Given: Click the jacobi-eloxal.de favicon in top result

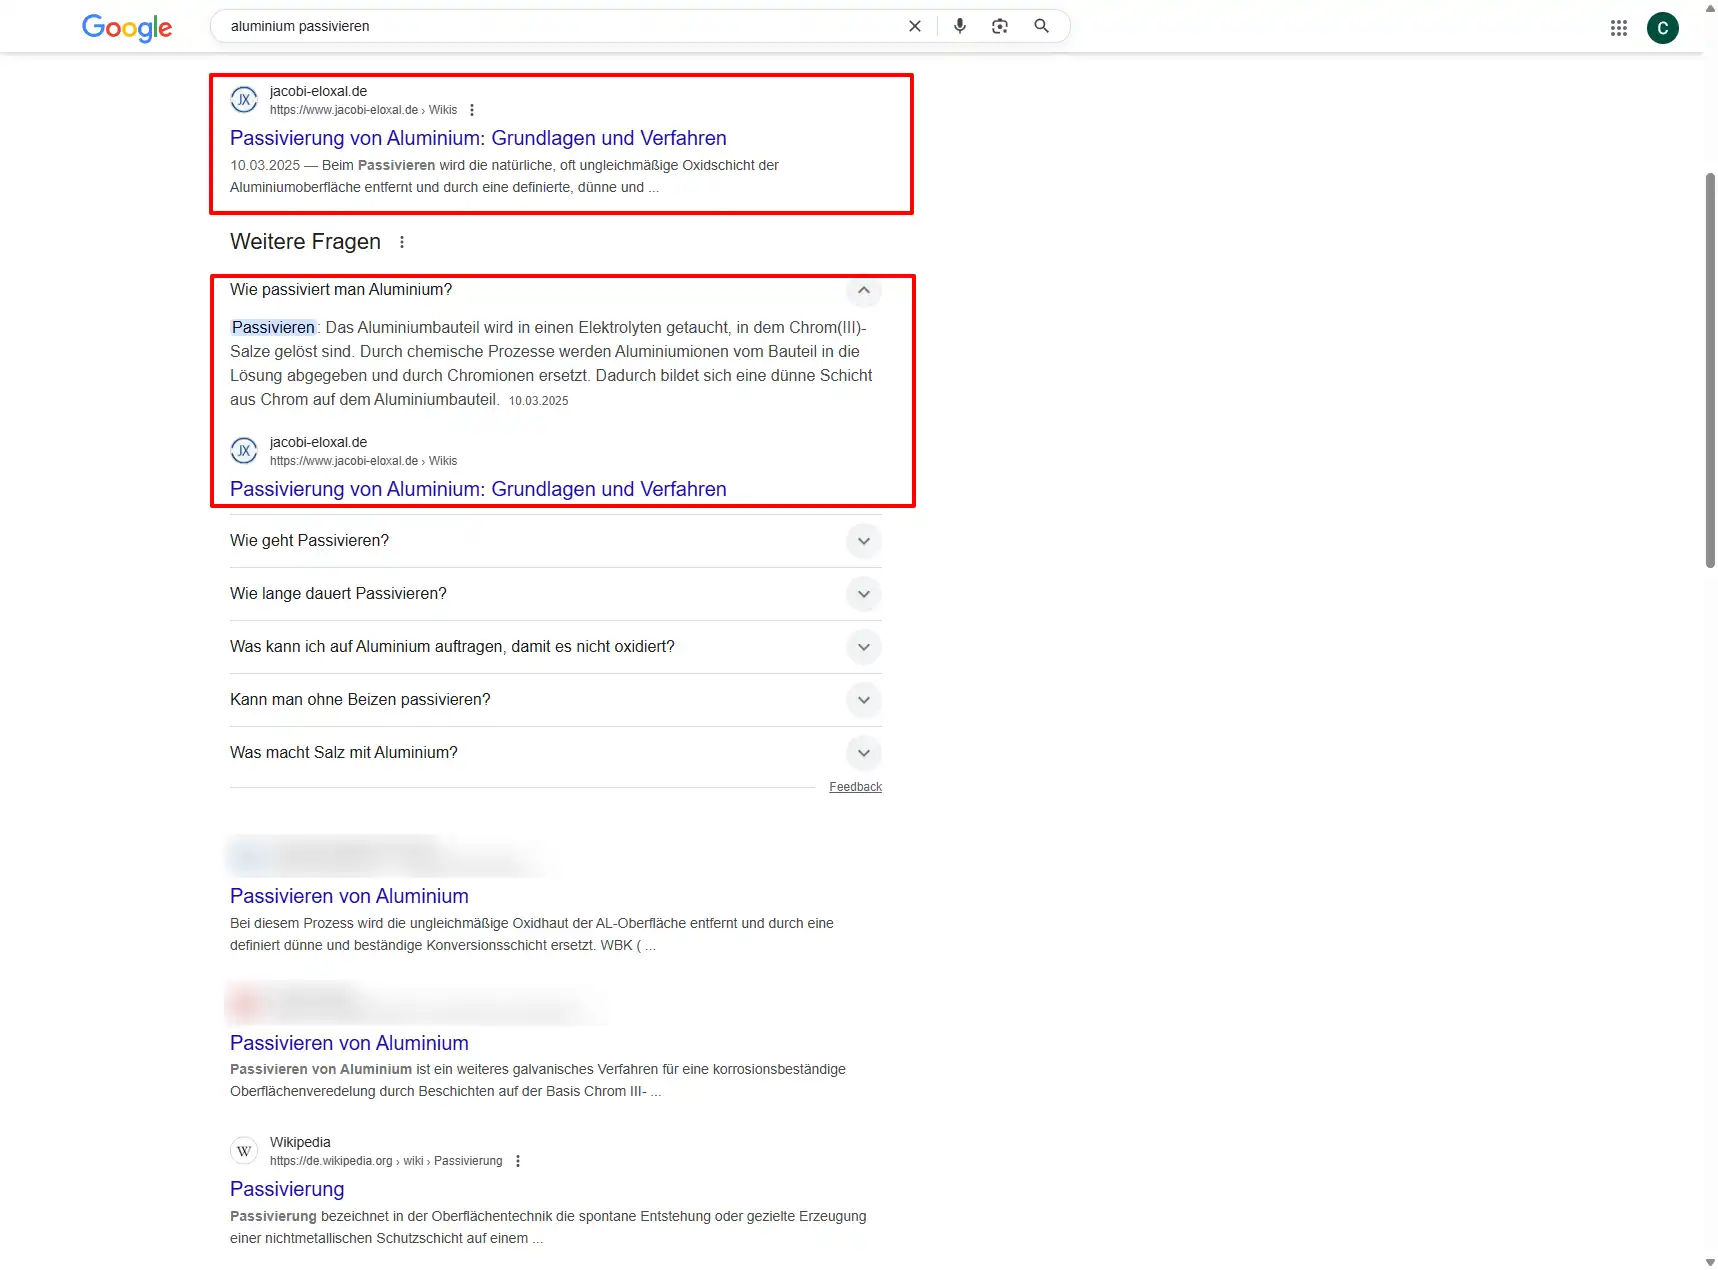Looking at the screenshot, I should [x=244, y=100].
